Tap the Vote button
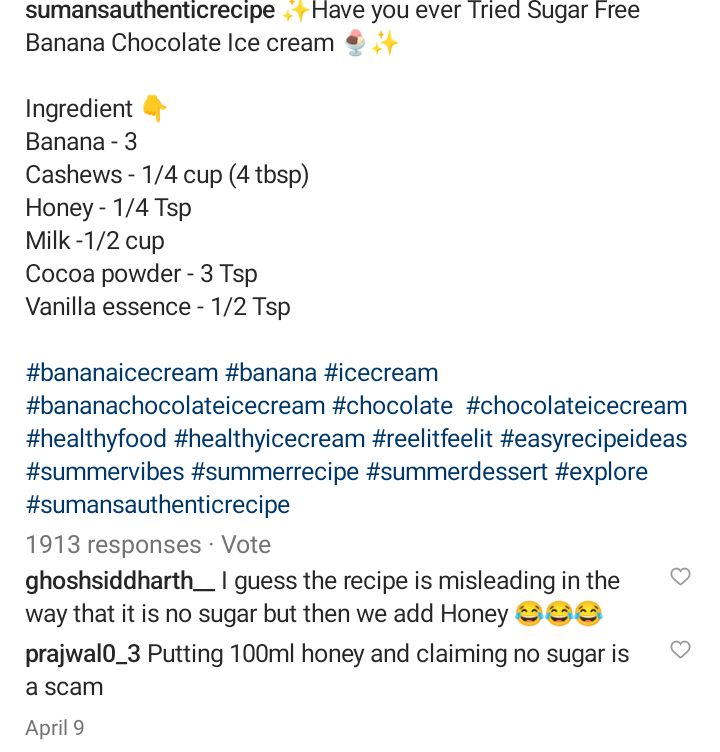This screenshot has height=752, width=720. tap(246, 545)
